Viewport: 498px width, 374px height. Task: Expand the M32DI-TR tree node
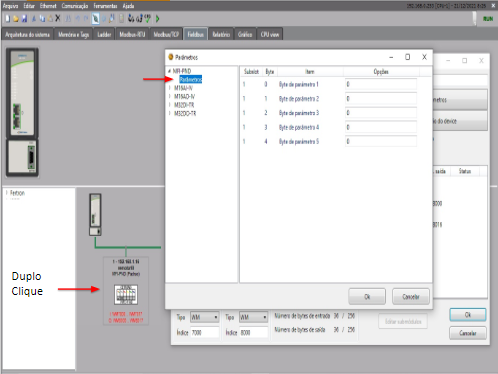click(170, 105)
